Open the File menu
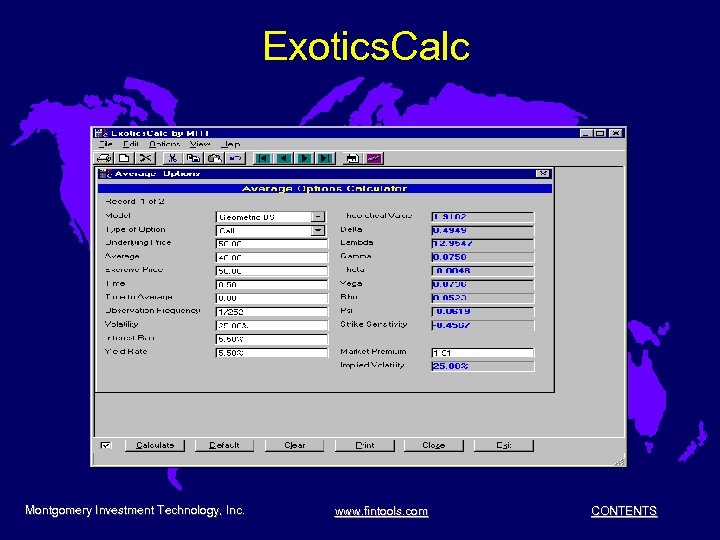The image size is (720, 540). click(x=106, y=144)
